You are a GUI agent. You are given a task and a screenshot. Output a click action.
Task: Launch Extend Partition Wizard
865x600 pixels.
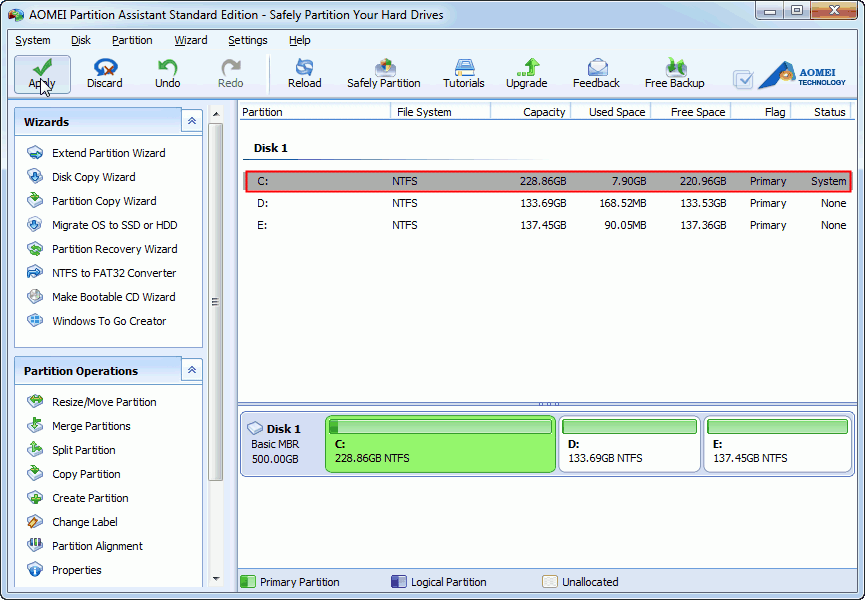point(97,153)
